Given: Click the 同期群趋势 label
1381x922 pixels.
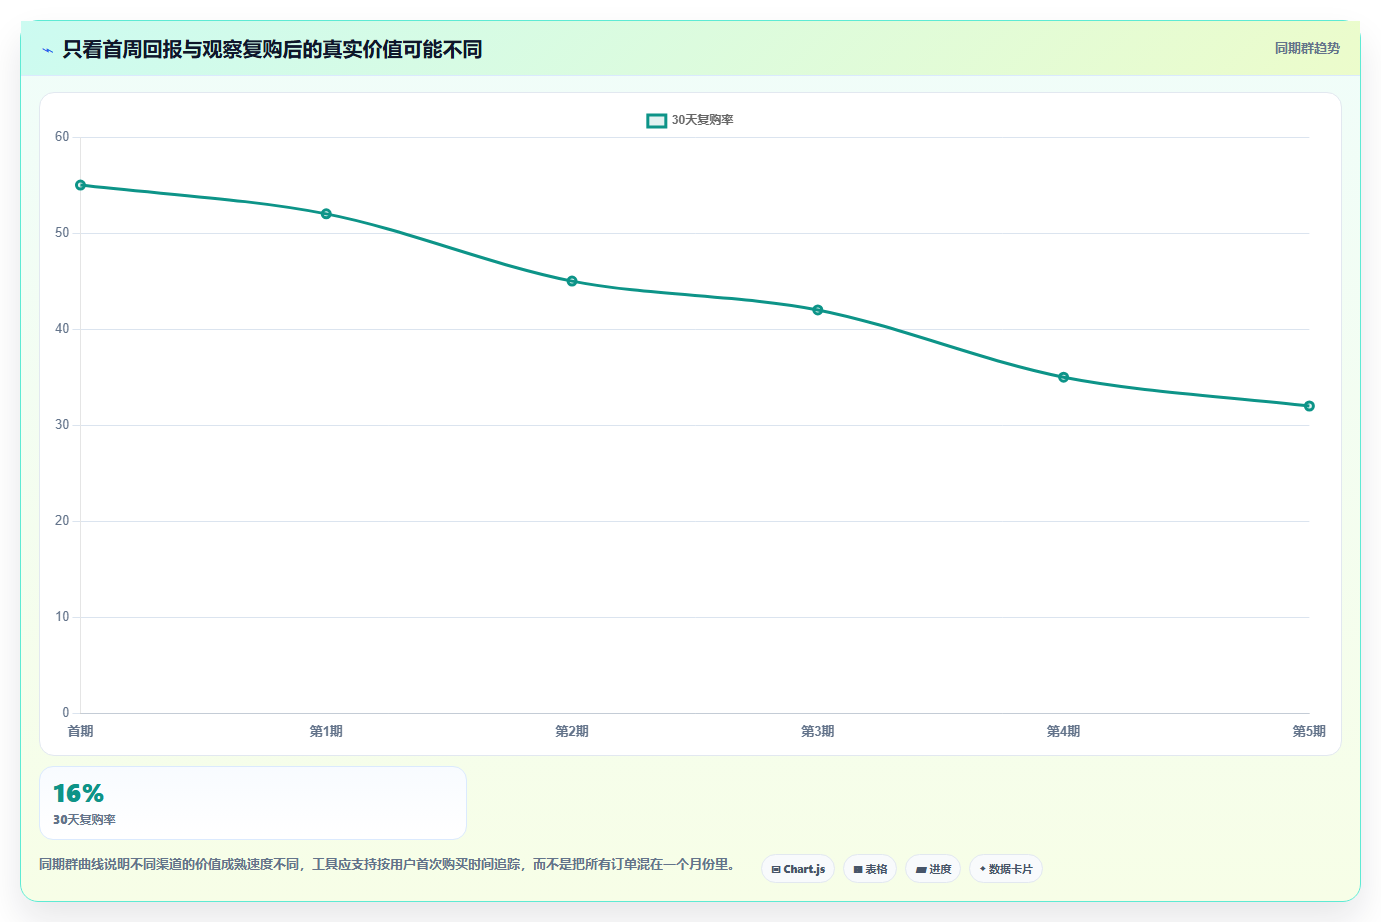Looking at the screenshot, I should [1307, 48].
